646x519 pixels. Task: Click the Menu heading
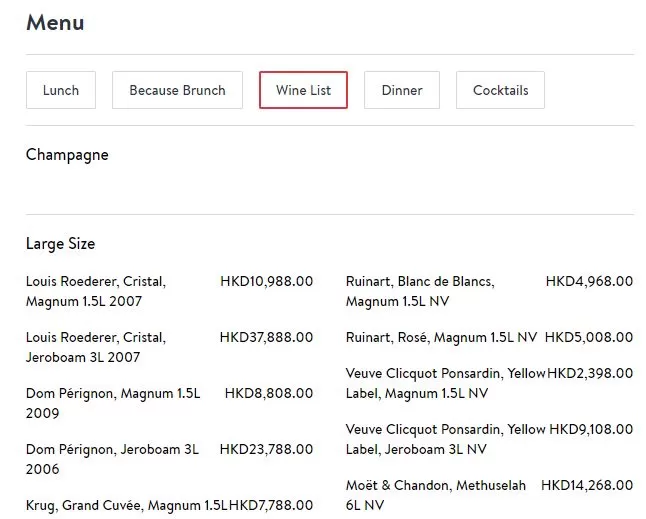pos(55,23)
